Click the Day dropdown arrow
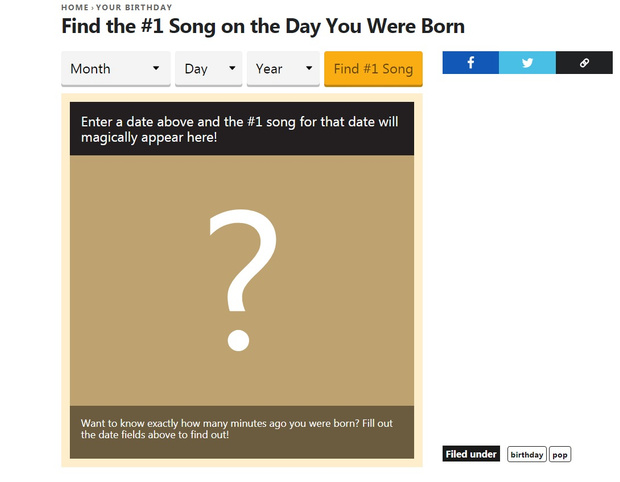This screenshot has width=620, height=482. click(232, 68)
